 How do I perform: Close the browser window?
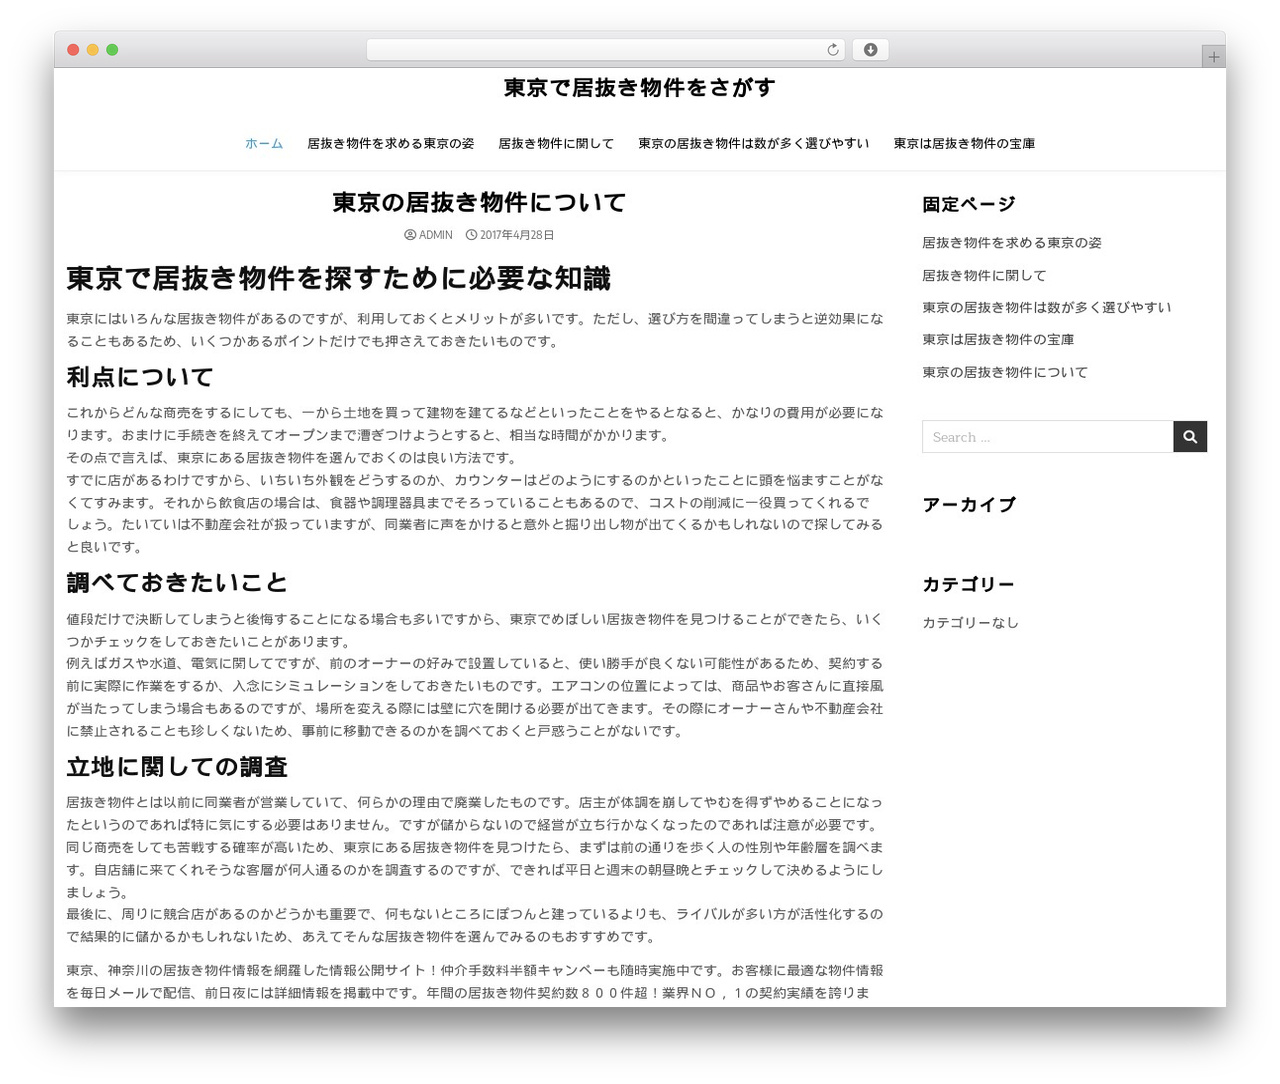coord(73,50)
